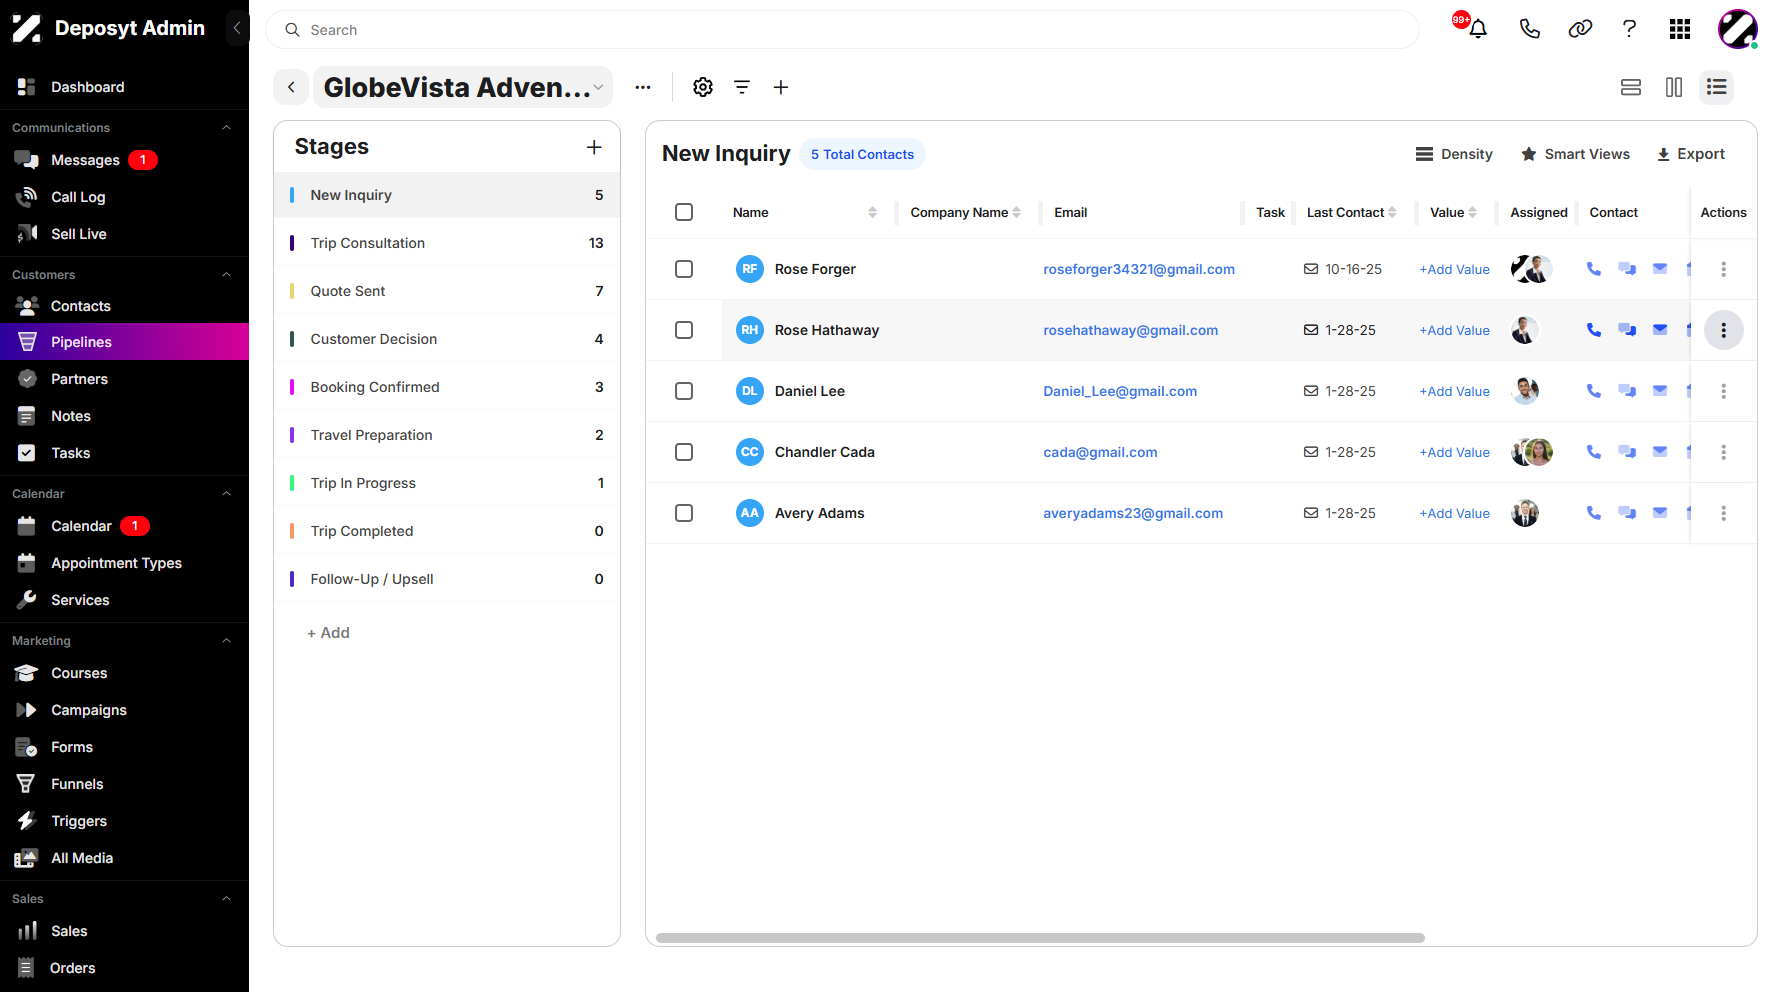Image resolution: width=1782 pixels, height=992 pixels.
Task: Switch to the list view icon
Action: pos(1717,87)
